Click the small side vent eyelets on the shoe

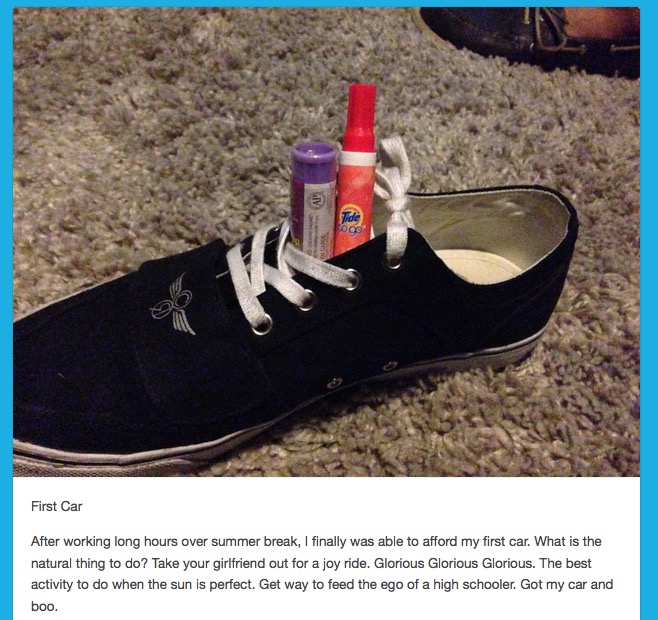click(362, 375)
